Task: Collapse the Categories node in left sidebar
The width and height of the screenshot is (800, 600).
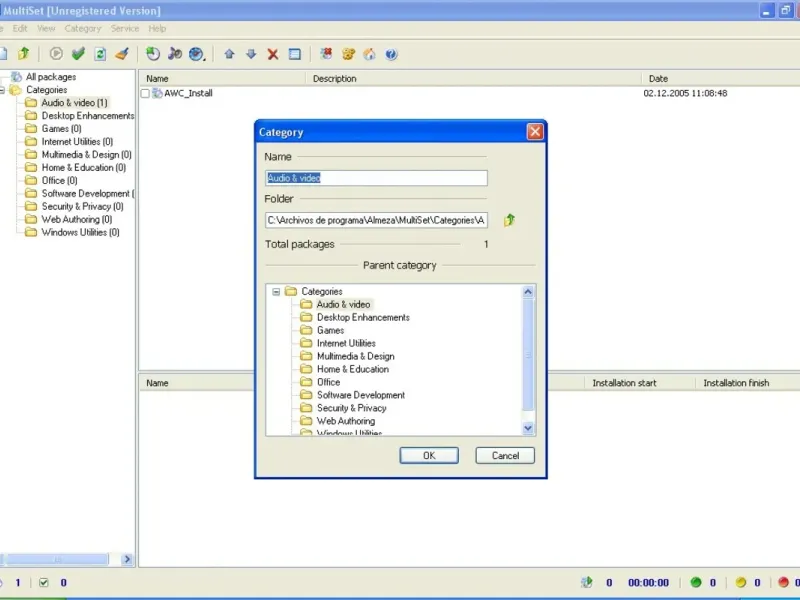Action: pos(2,90)
